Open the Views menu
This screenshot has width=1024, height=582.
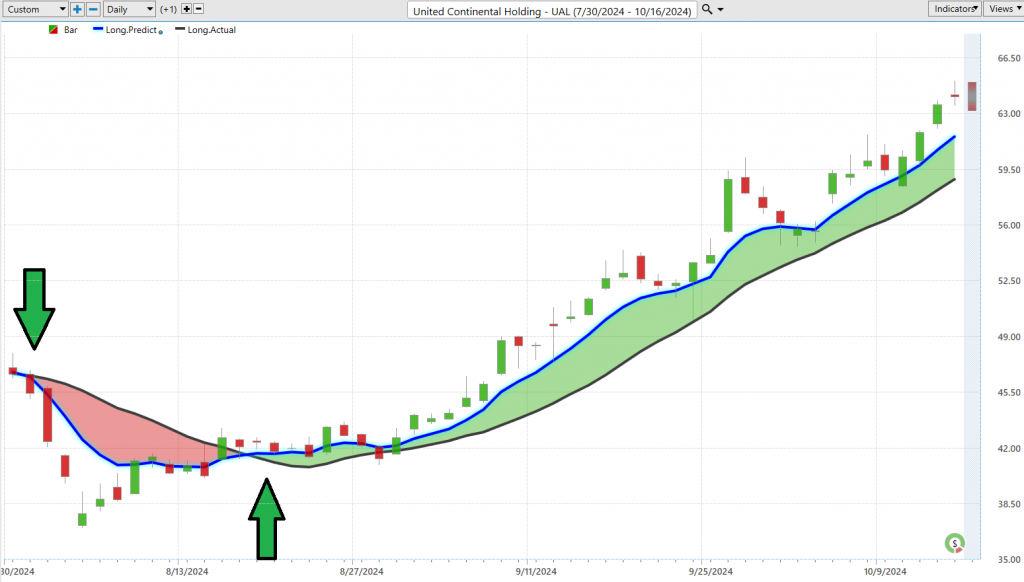click(1003, 9)
